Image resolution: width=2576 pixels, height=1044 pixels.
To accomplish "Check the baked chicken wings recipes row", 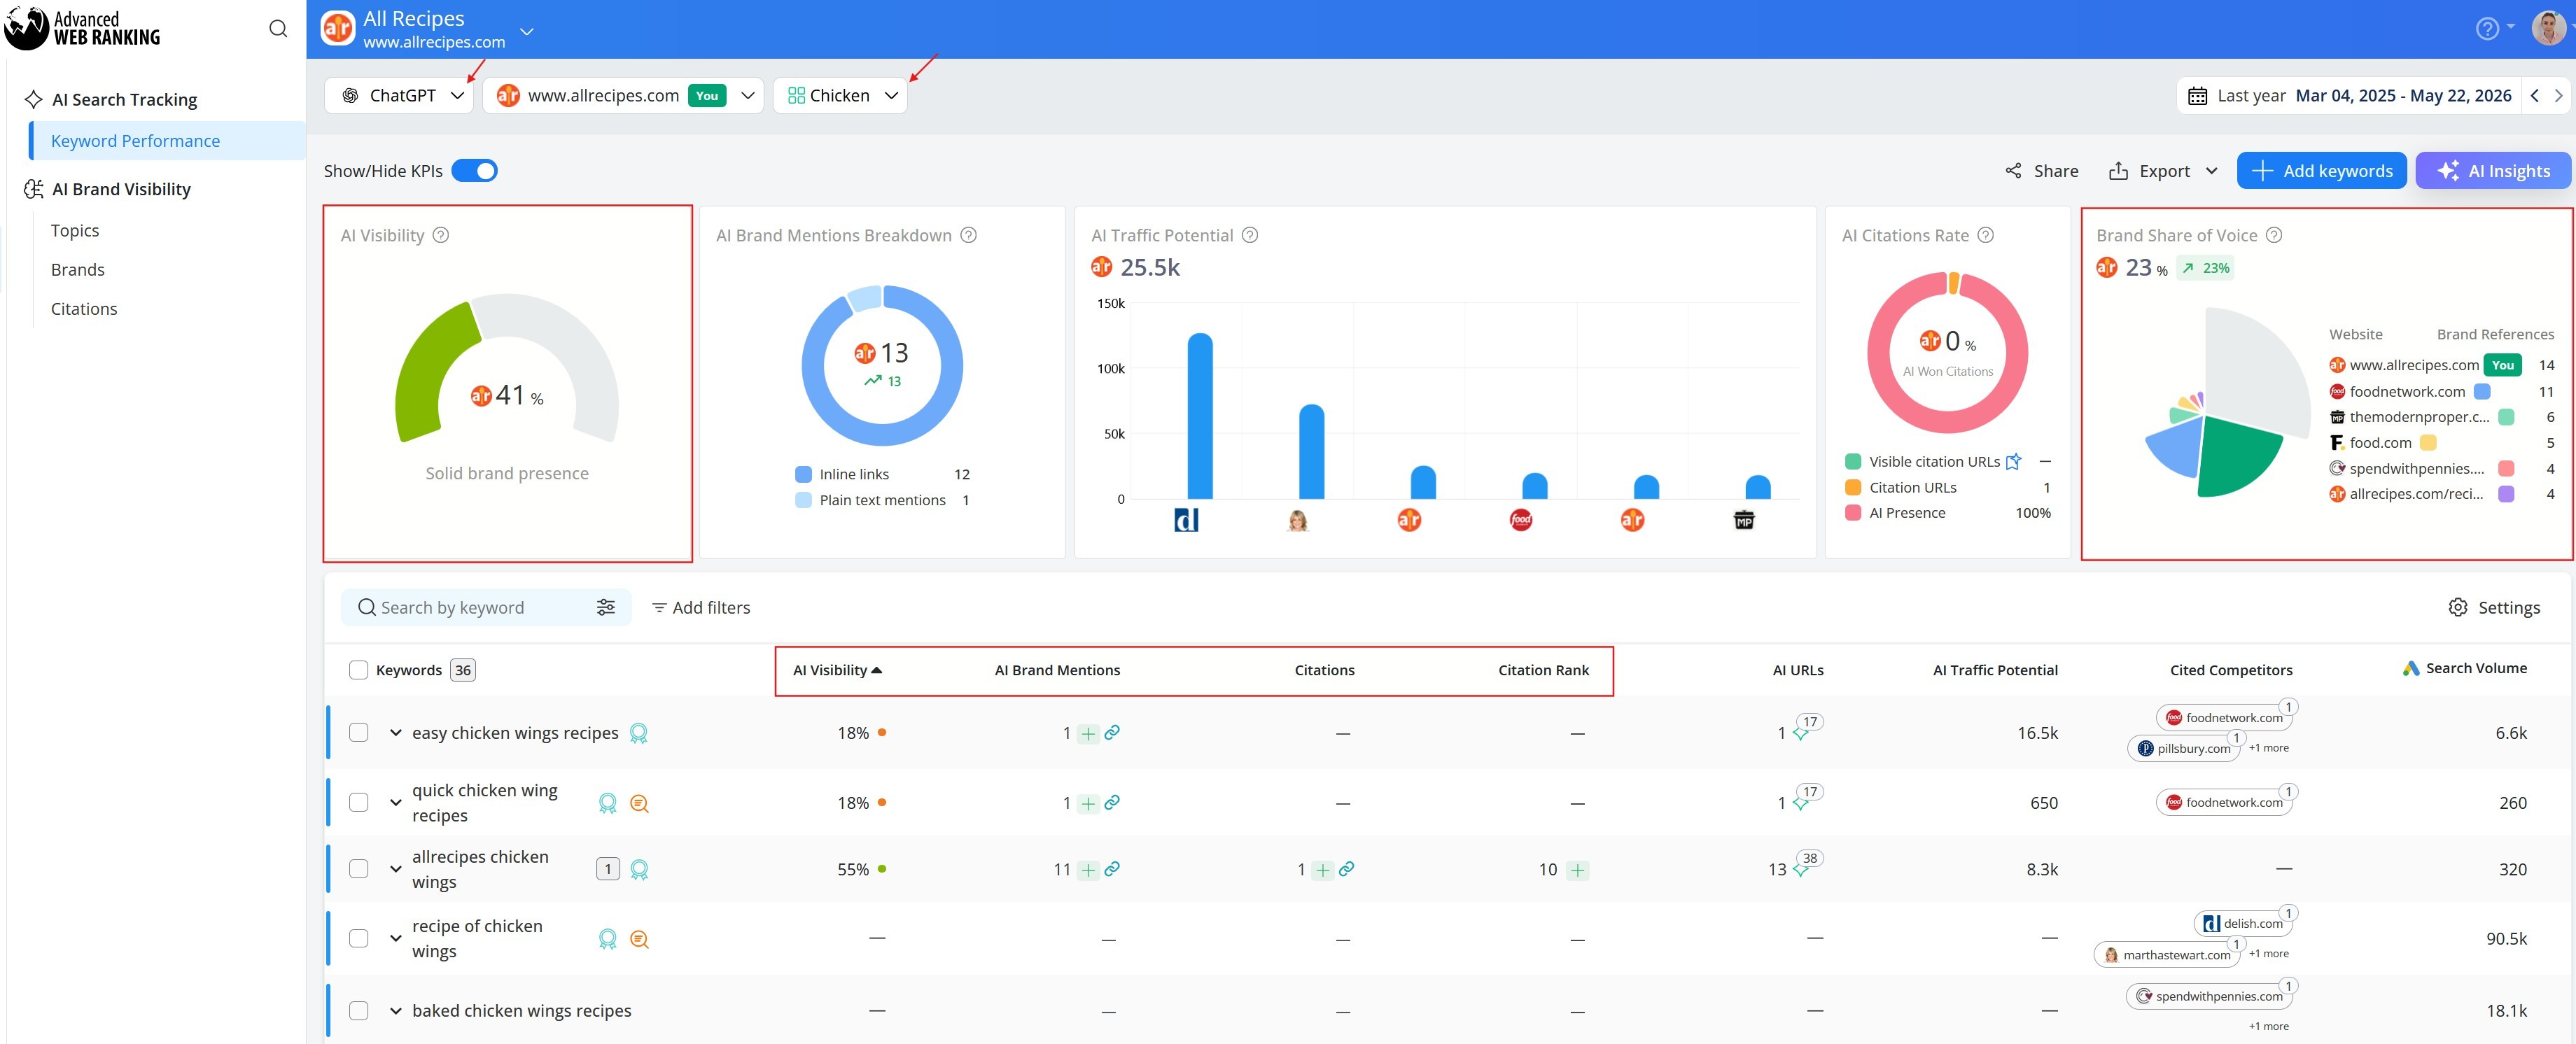I will pos(358,1010).
